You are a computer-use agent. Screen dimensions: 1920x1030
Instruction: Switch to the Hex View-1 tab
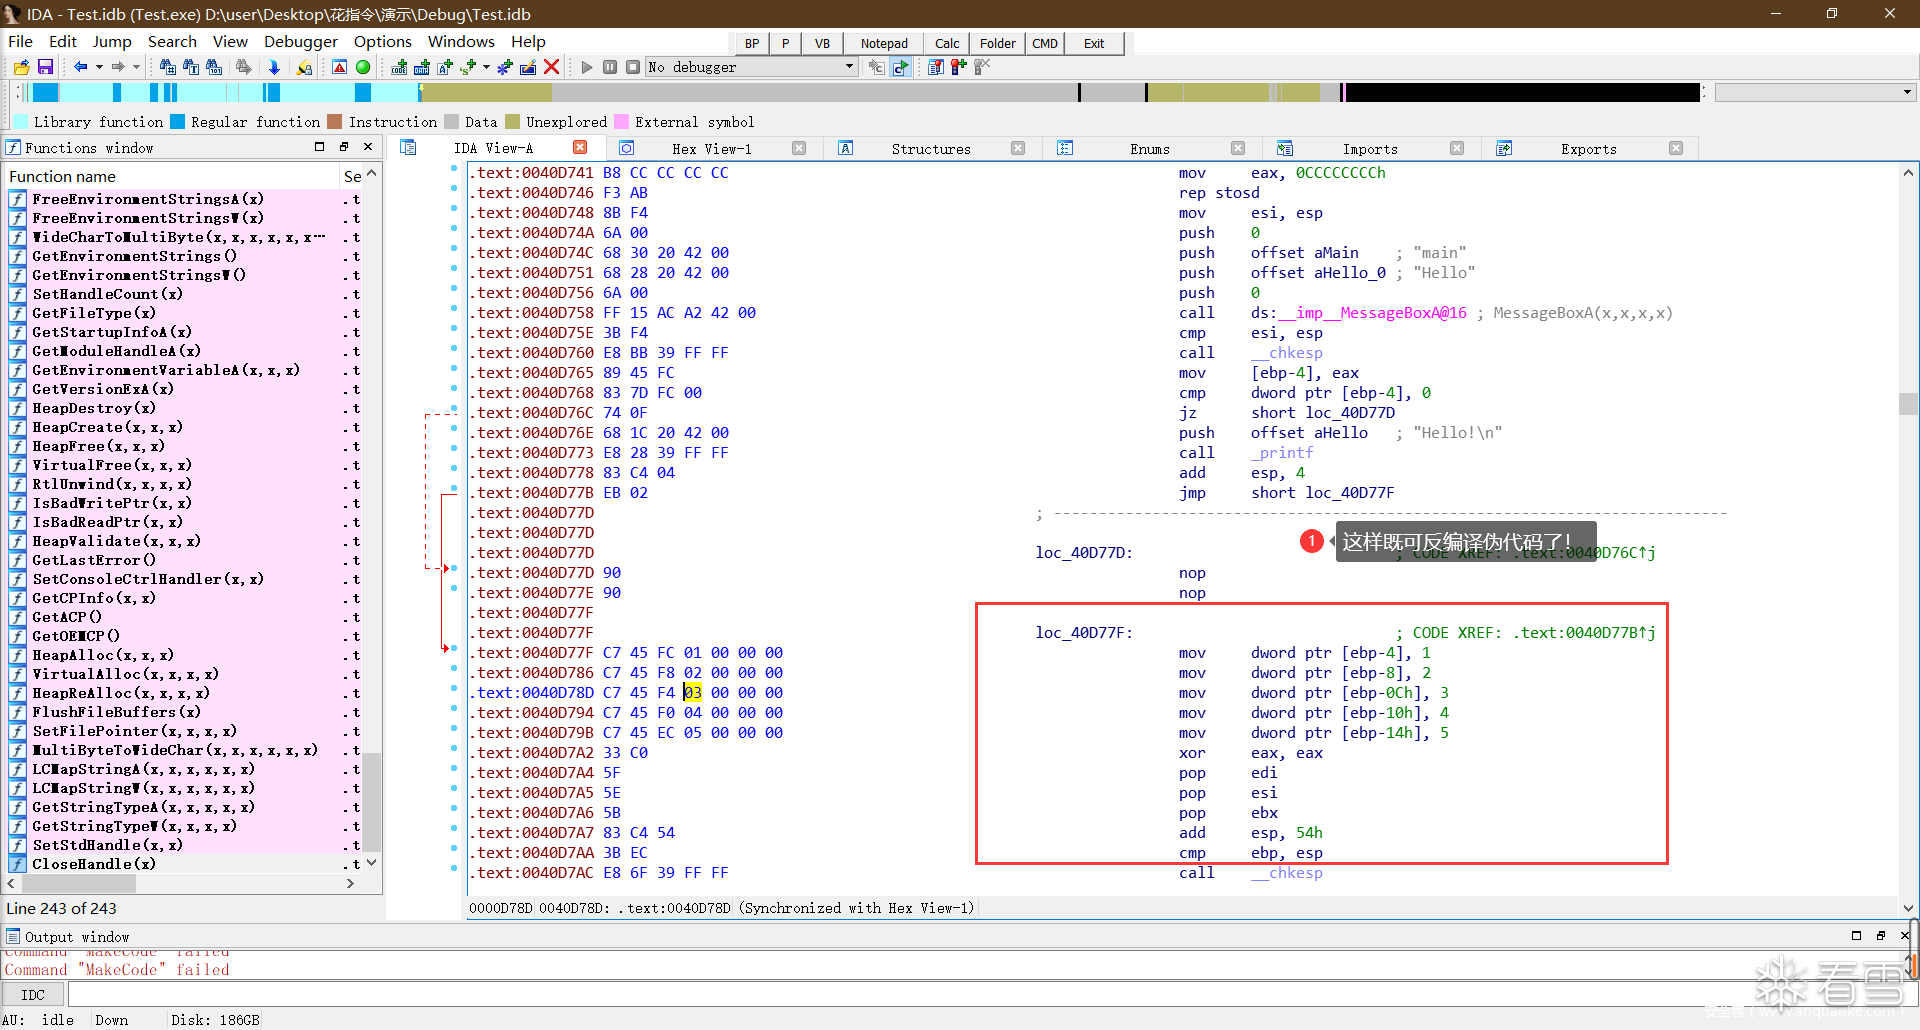click(x=711, y=149)
